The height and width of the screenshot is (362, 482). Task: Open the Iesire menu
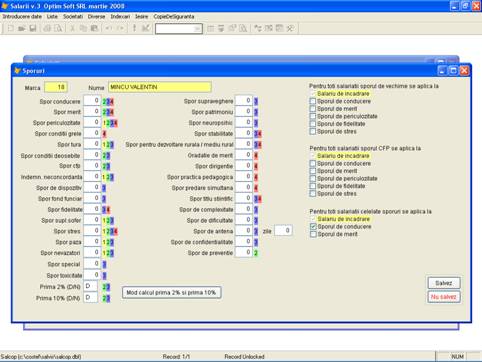141,16
